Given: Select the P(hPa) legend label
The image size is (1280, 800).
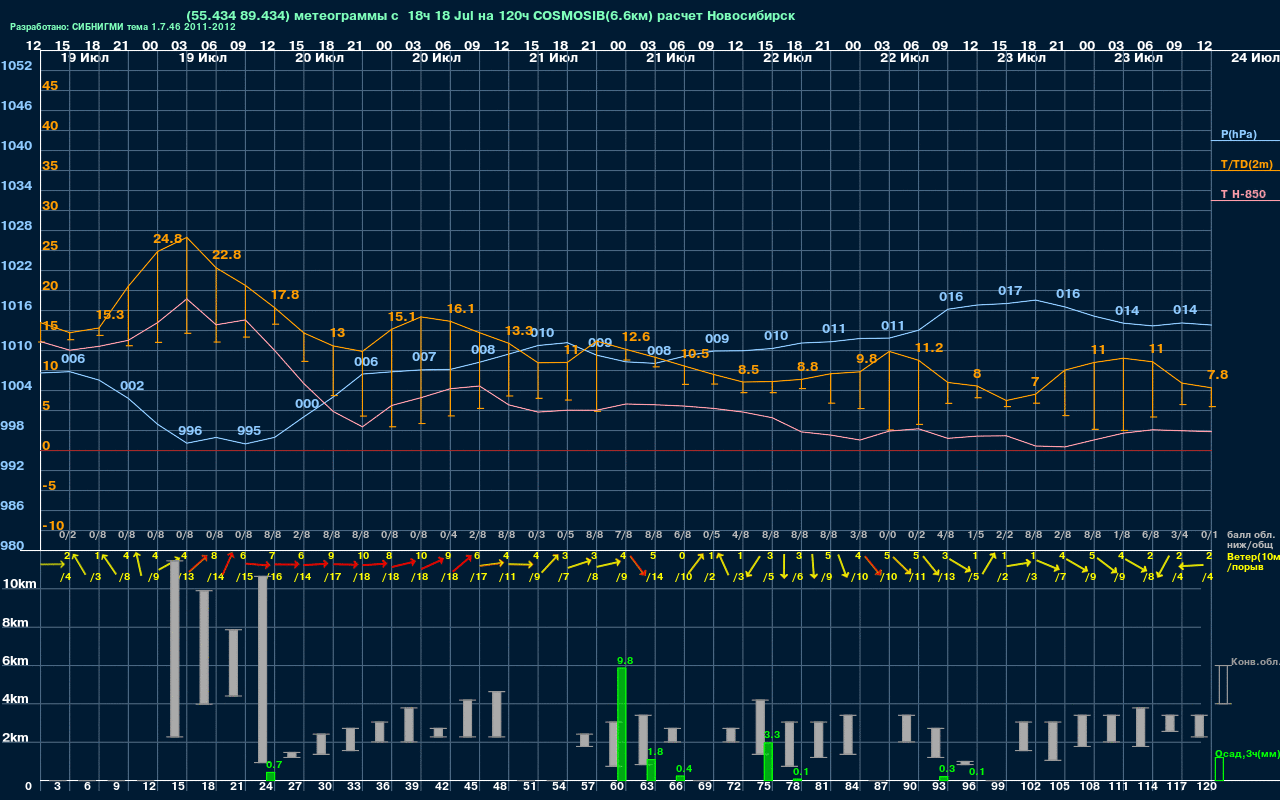Looking at the screenshot, I should click(1238, 134).
